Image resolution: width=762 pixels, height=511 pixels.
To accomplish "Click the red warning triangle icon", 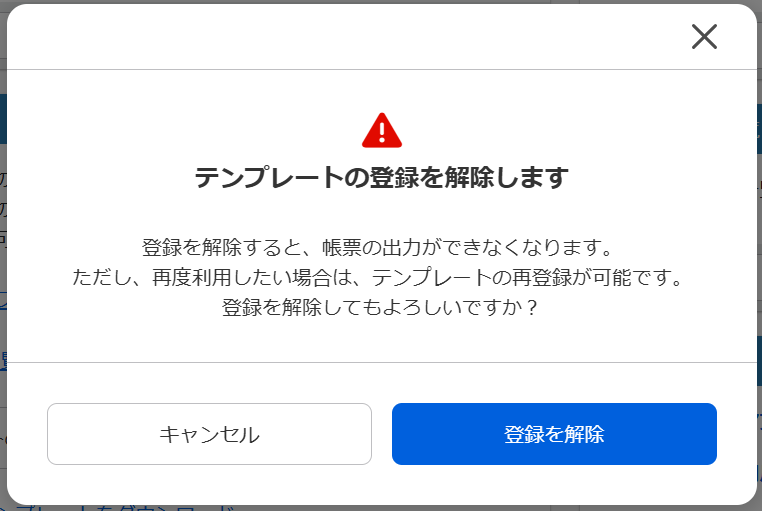I will tap(382, 131).
